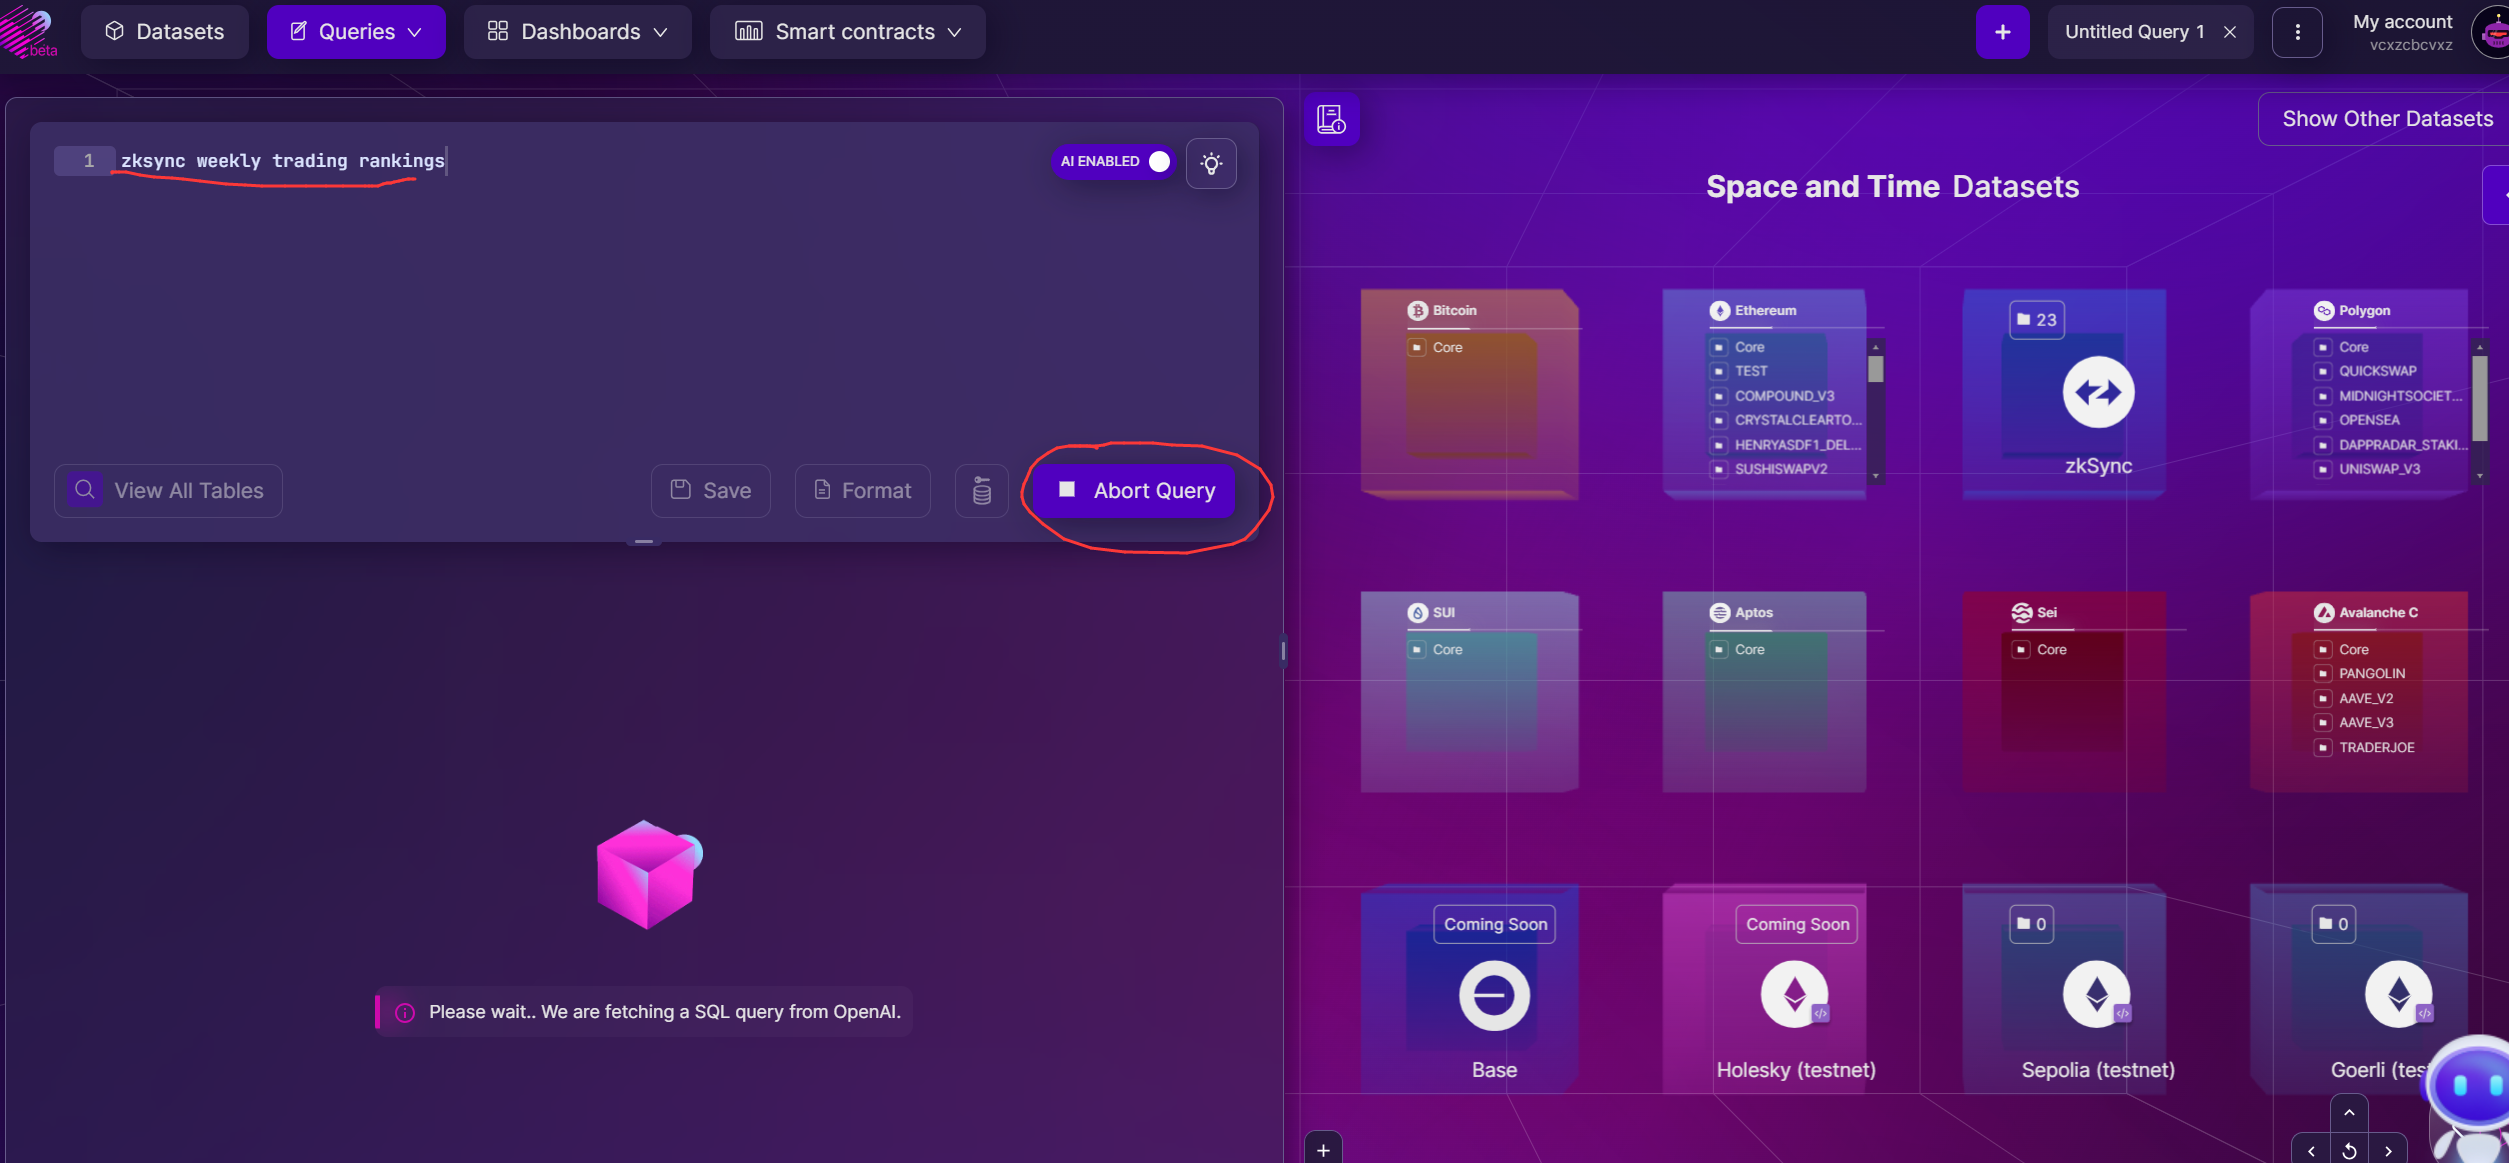Click the up arrow navigation control
This screenshot has width=2509, height=1163.
pyautogui.click(x=2349, y=1112)
